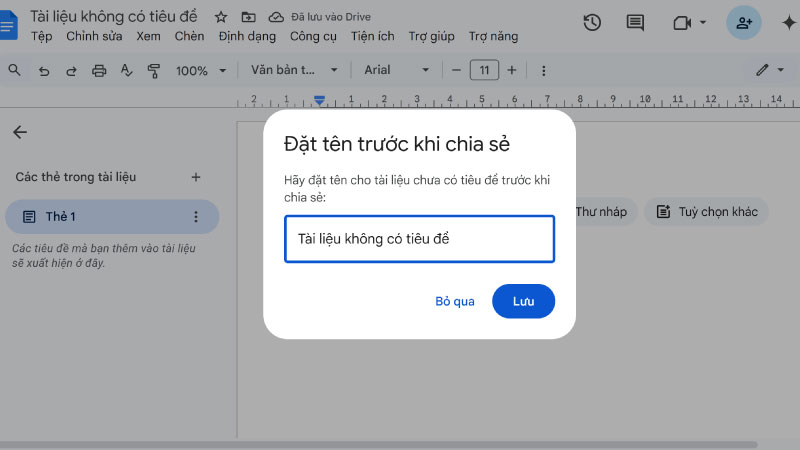
Task: Click the Share button with person icon
Action: point(743,22)
